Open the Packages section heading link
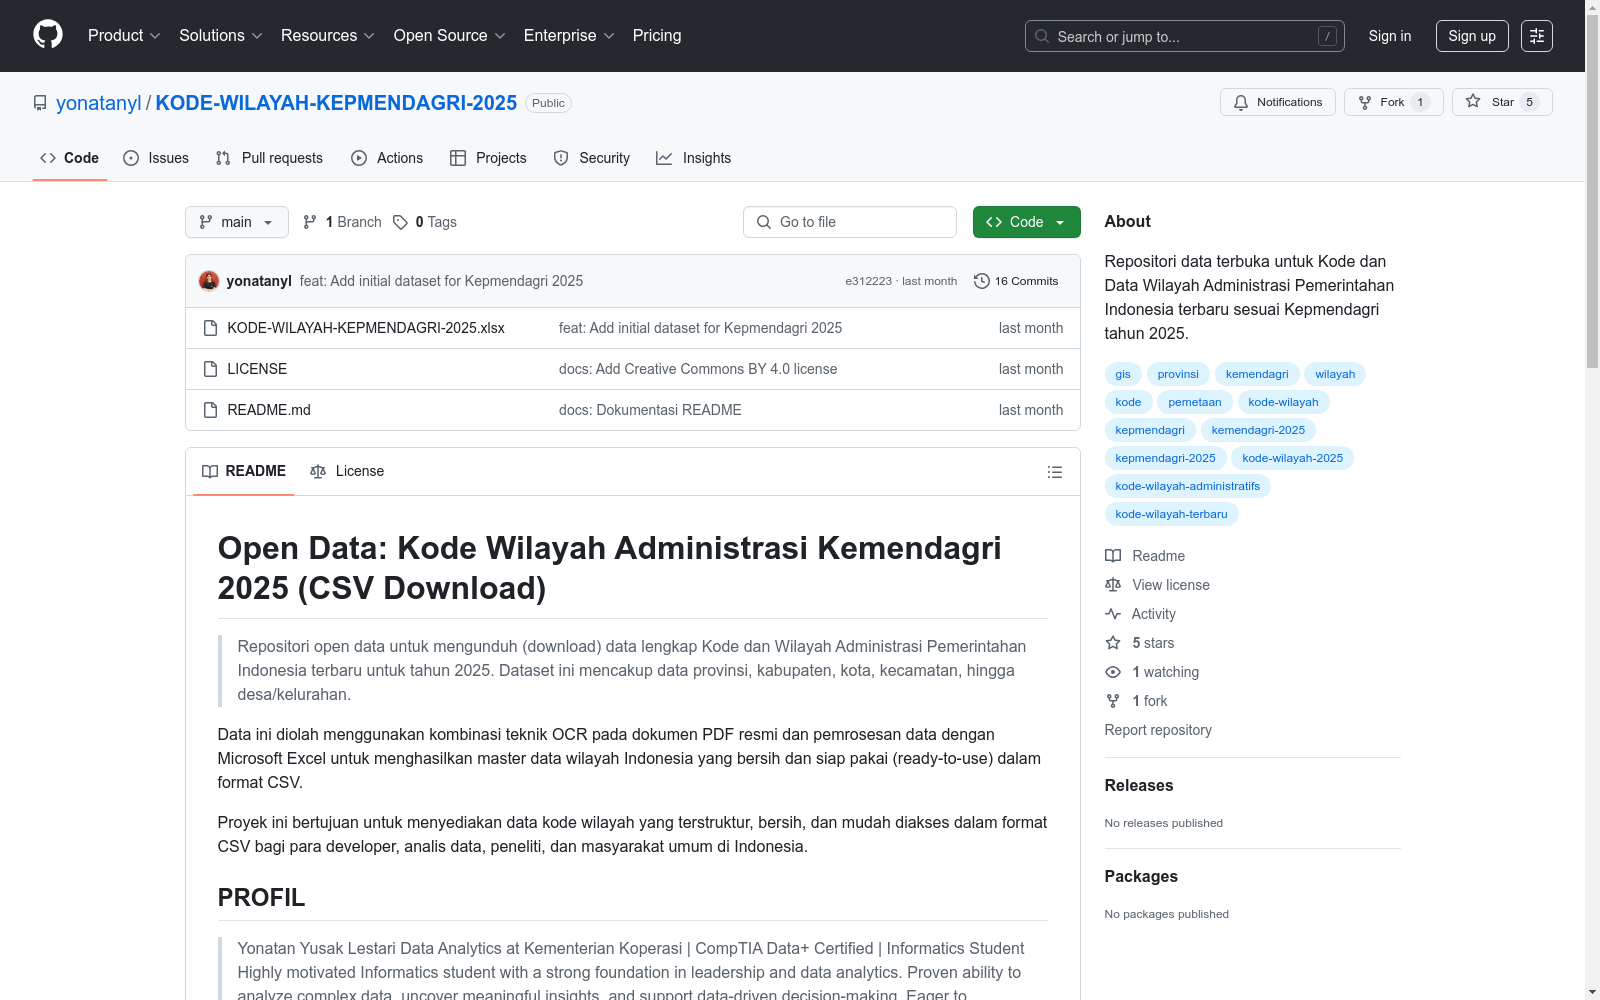 pyautogui.click(x=1141, y=877)
